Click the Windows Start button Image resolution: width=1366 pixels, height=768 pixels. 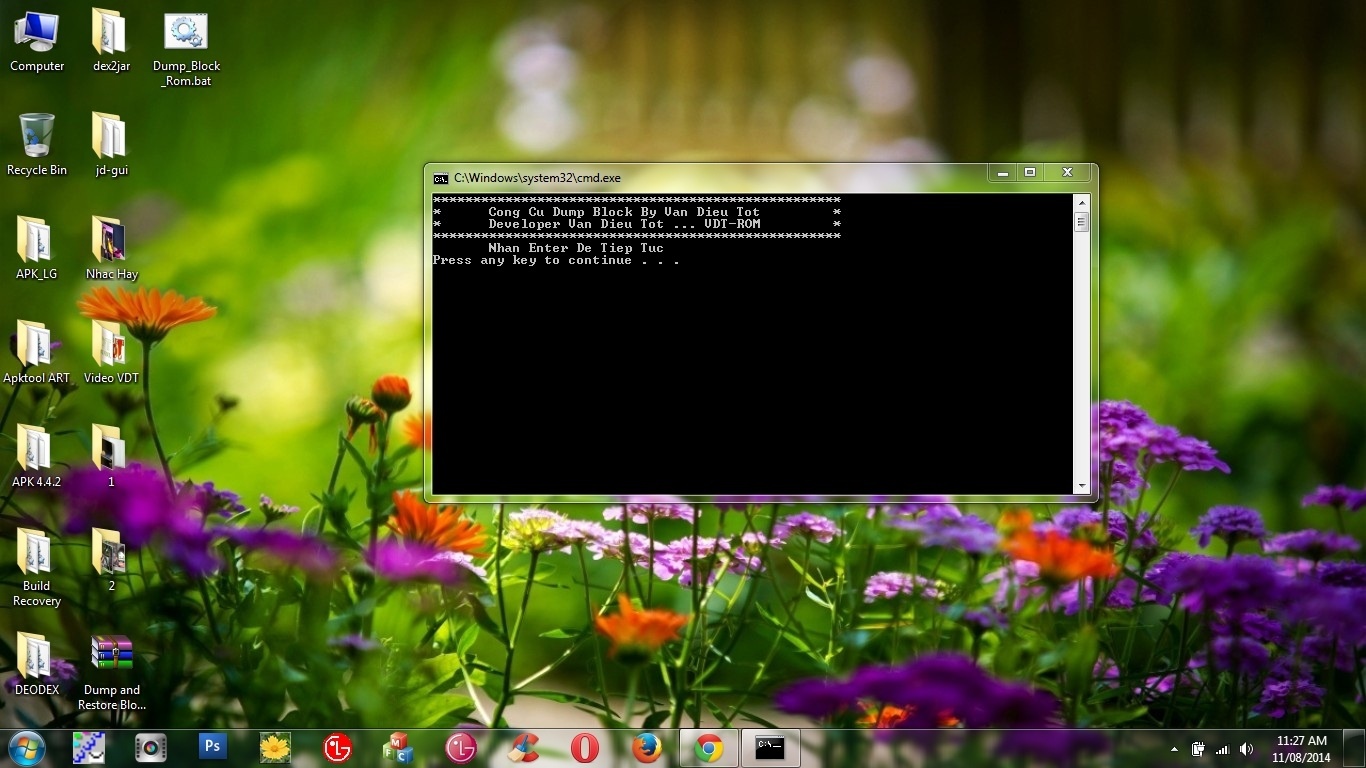tap(27, 747)
